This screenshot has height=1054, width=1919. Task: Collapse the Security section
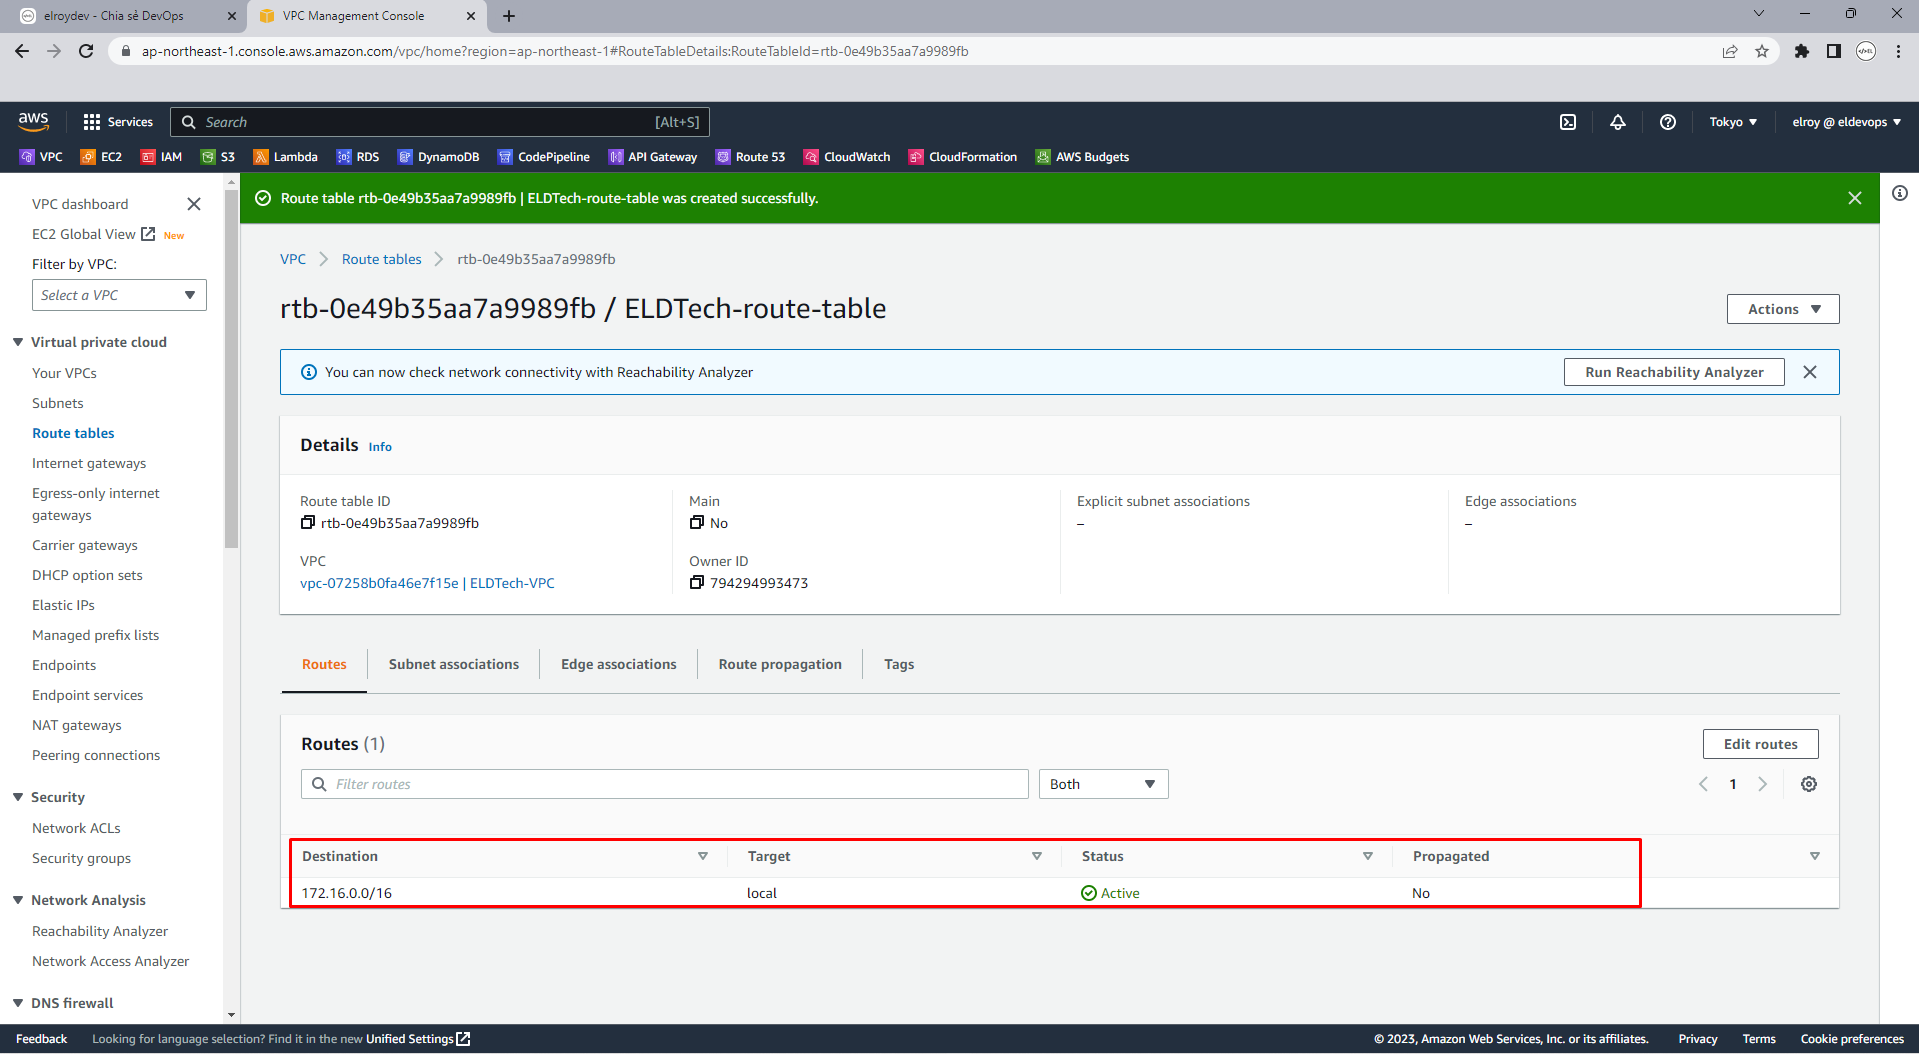[x=18, y=797]
